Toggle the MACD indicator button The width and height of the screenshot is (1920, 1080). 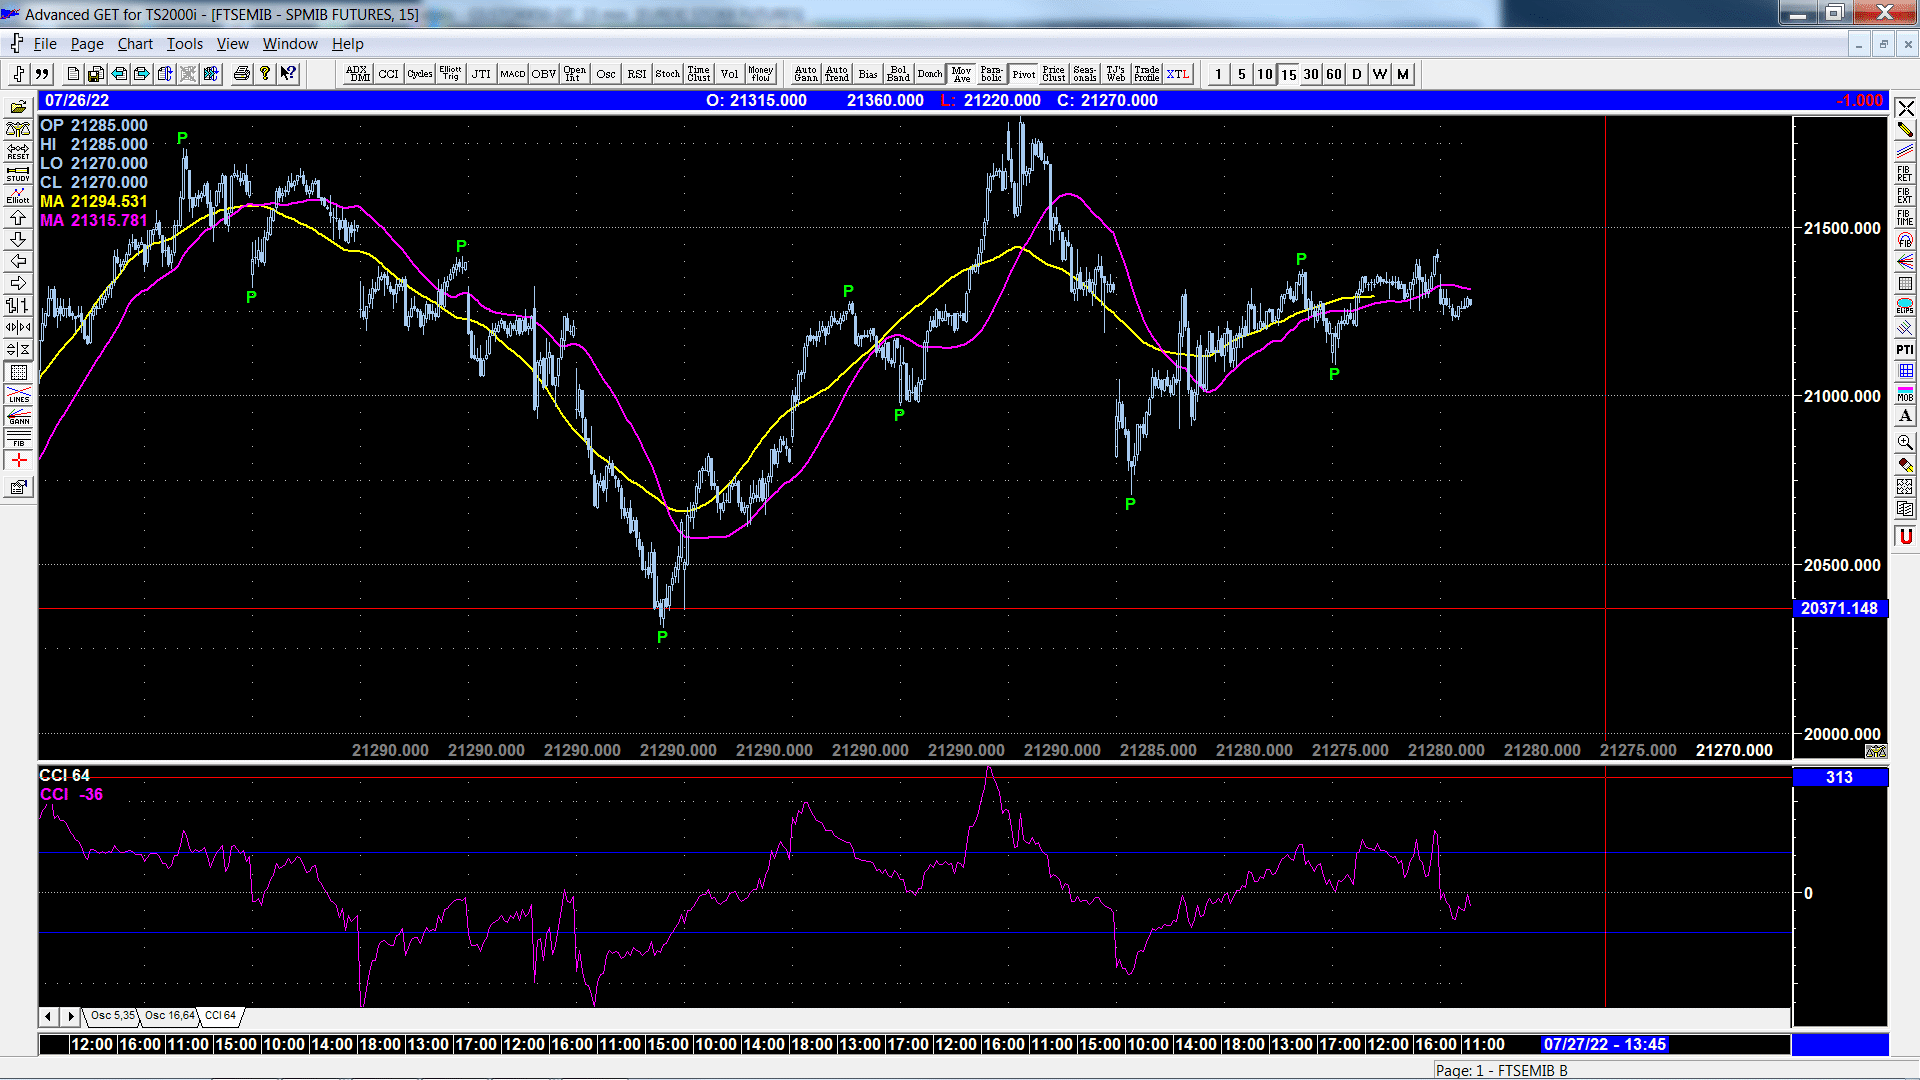coord(512,74)
